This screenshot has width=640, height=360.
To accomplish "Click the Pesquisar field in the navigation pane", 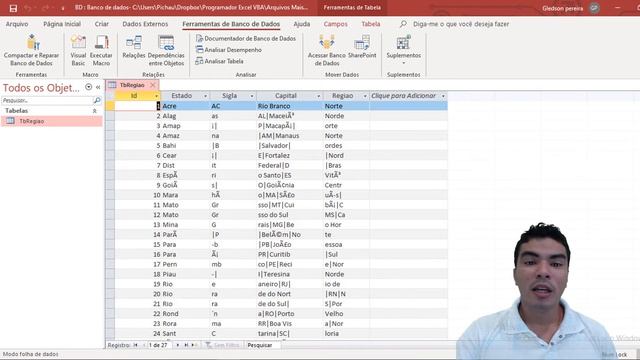I will pos(47,100).
